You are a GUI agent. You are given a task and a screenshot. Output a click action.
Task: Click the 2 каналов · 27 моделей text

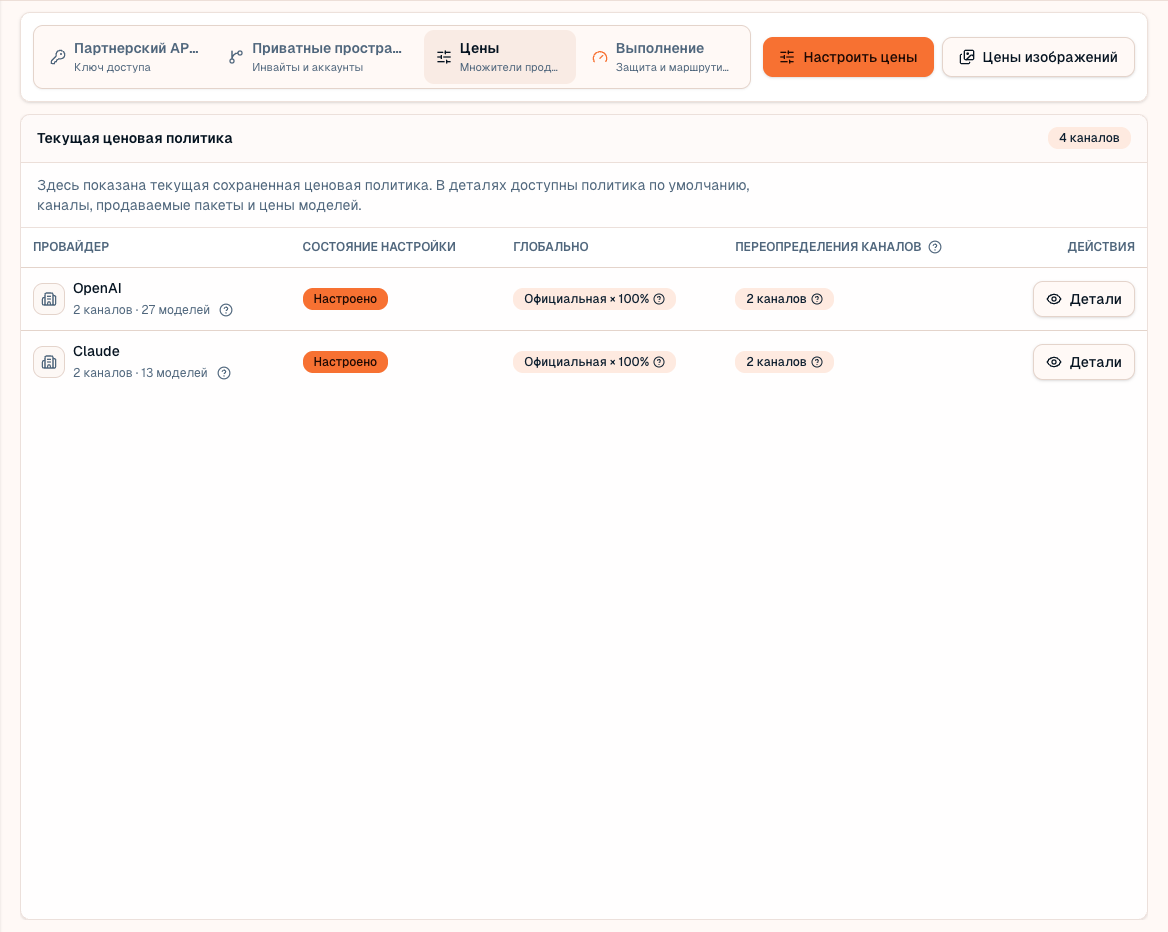tap(142, 310)
